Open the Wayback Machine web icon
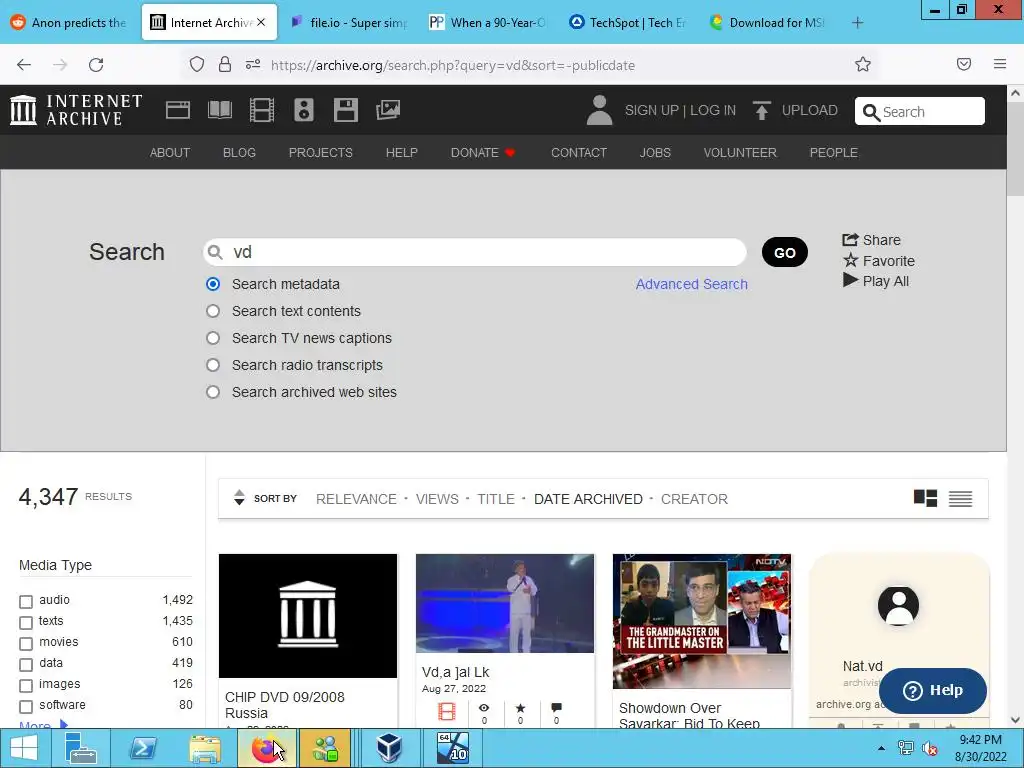This screenshot has width=1024, height=768. [x=178, y=110]
